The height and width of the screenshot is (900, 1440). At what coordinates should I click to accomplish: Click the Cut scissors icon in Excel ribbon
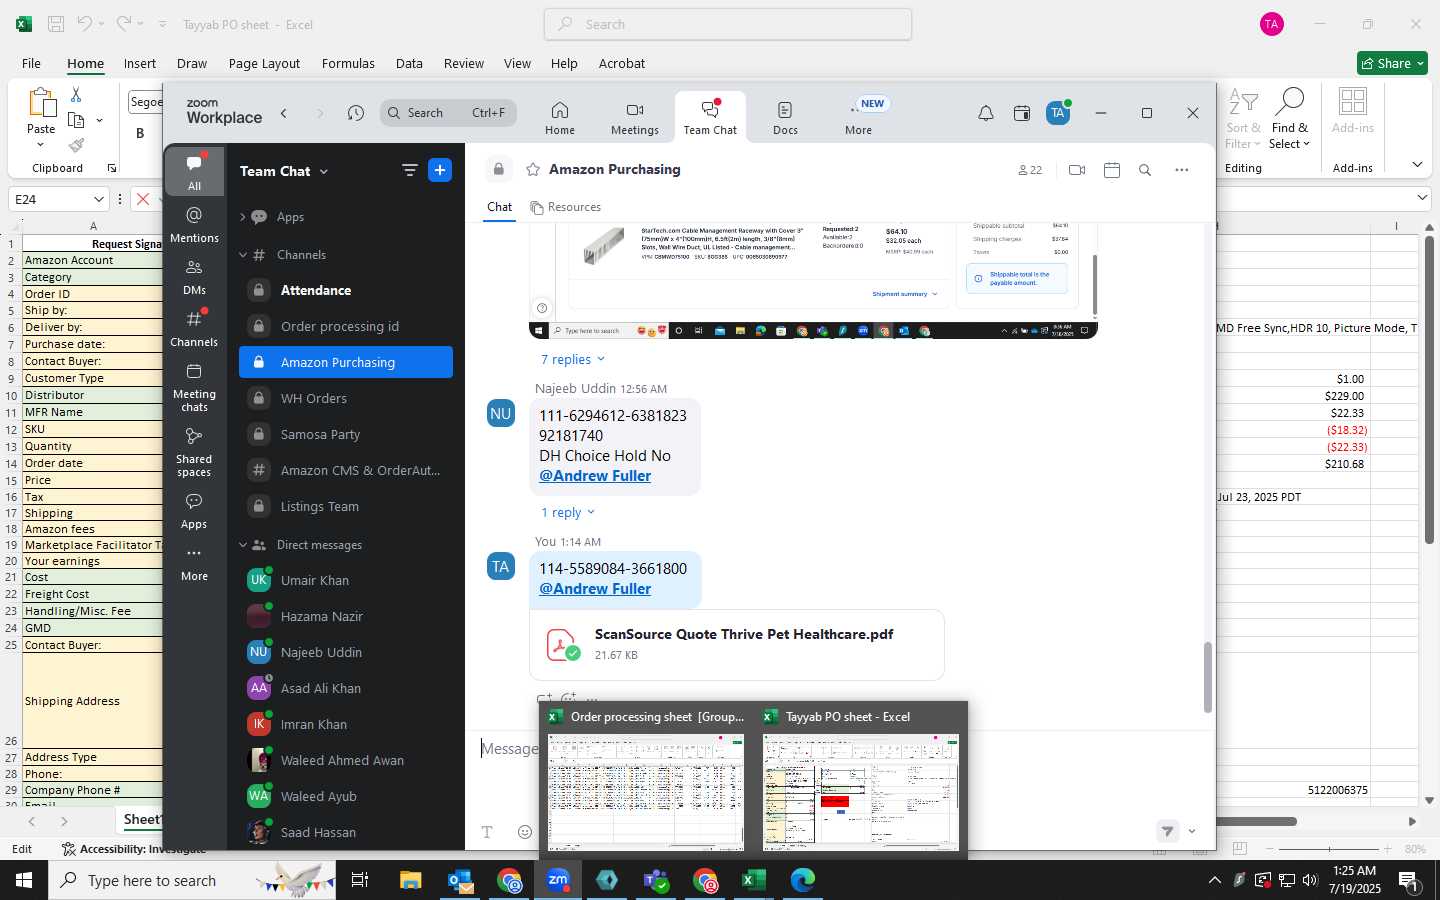(76, 94)
